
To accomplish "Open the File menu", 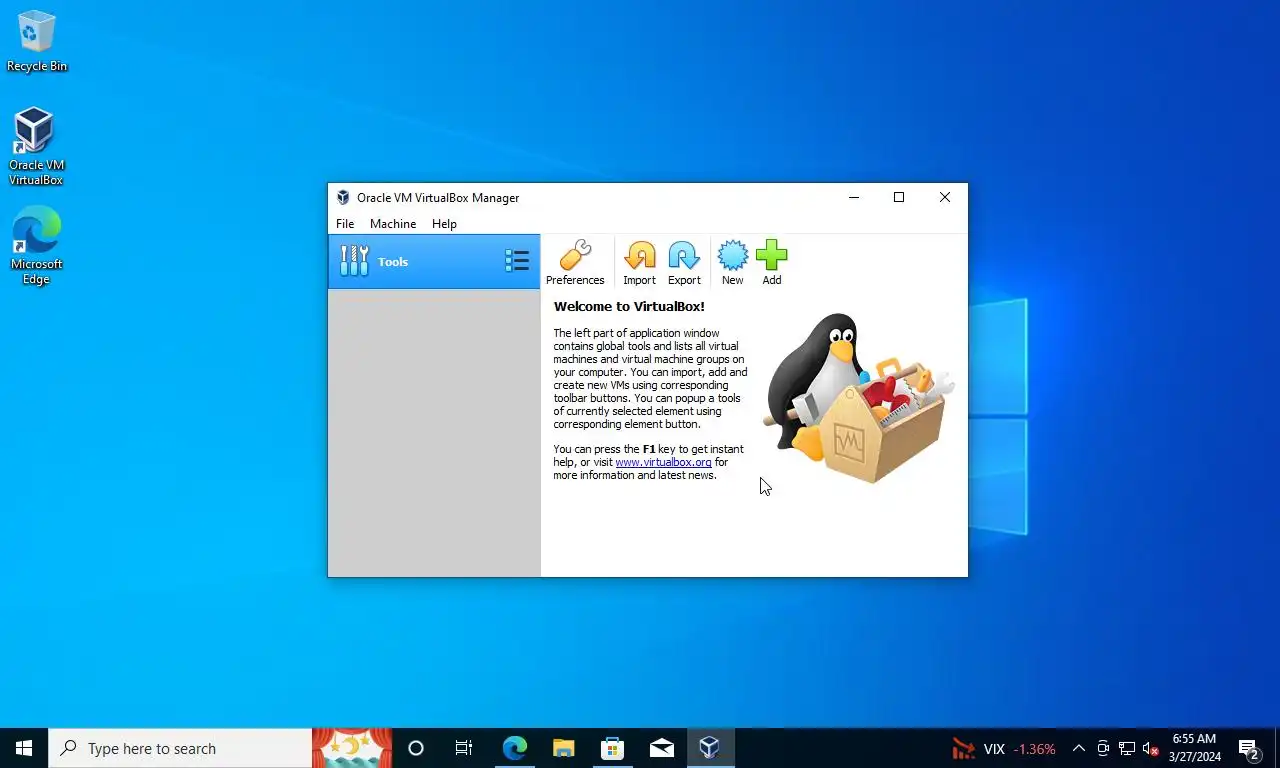I will [x=345, y=224].
